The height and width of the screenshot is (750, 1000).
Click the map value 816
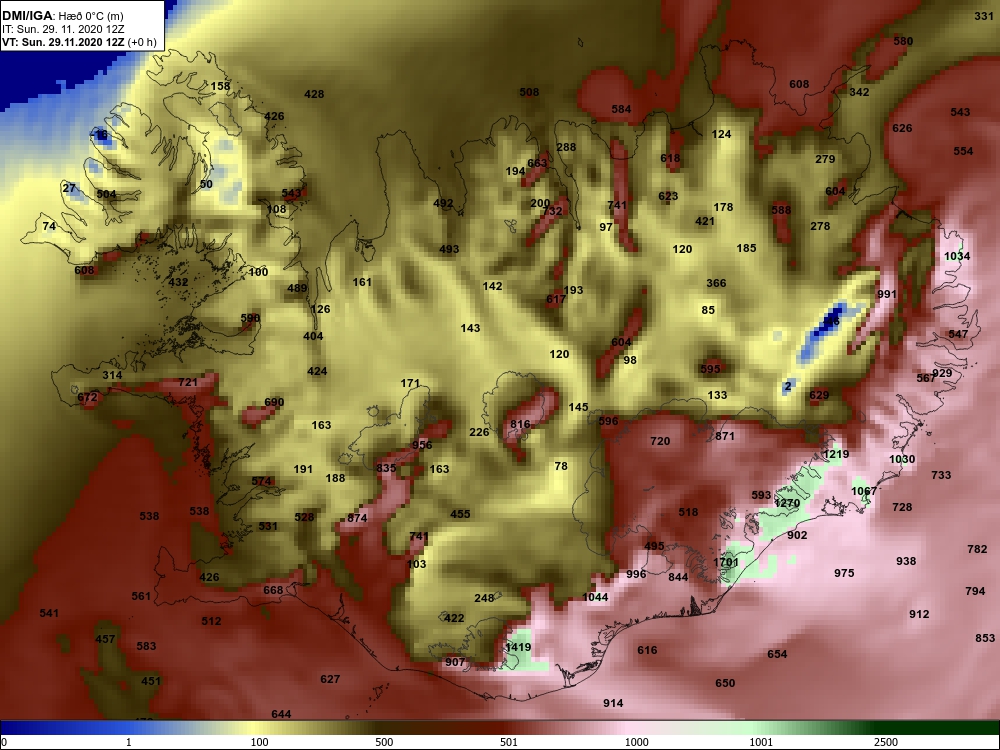pyautogui.click(x=520, y=425)
